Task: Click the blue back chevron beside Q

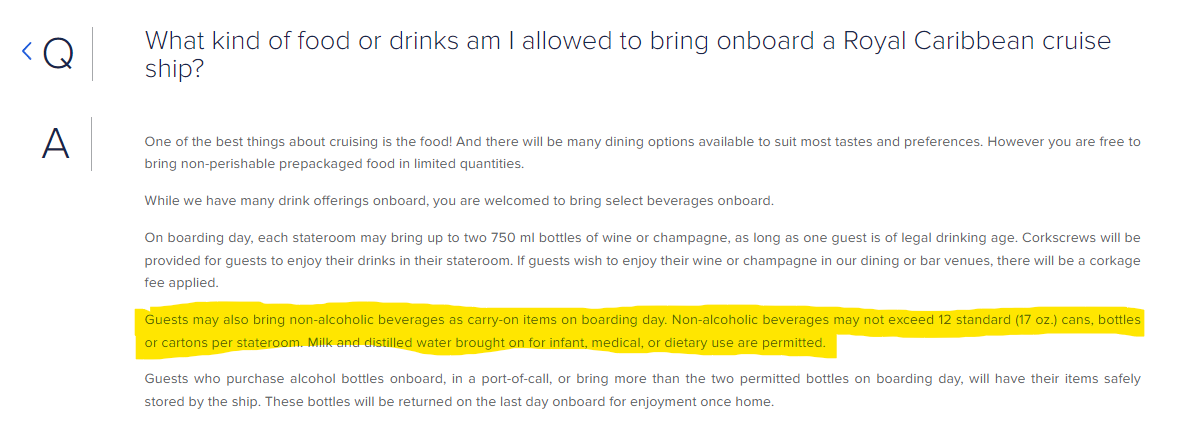Action: pos(26,52)
